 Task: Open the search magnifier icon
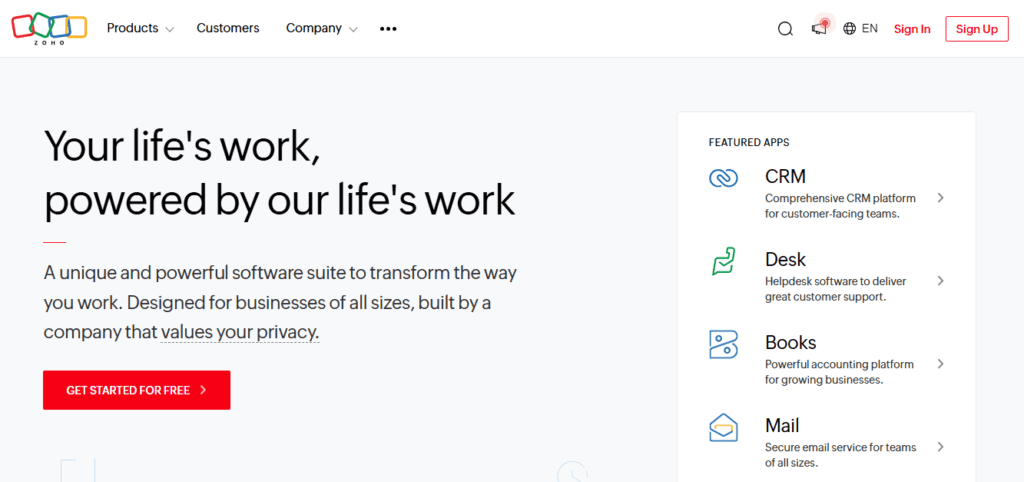pyautogui.click(x=785, y=29)
